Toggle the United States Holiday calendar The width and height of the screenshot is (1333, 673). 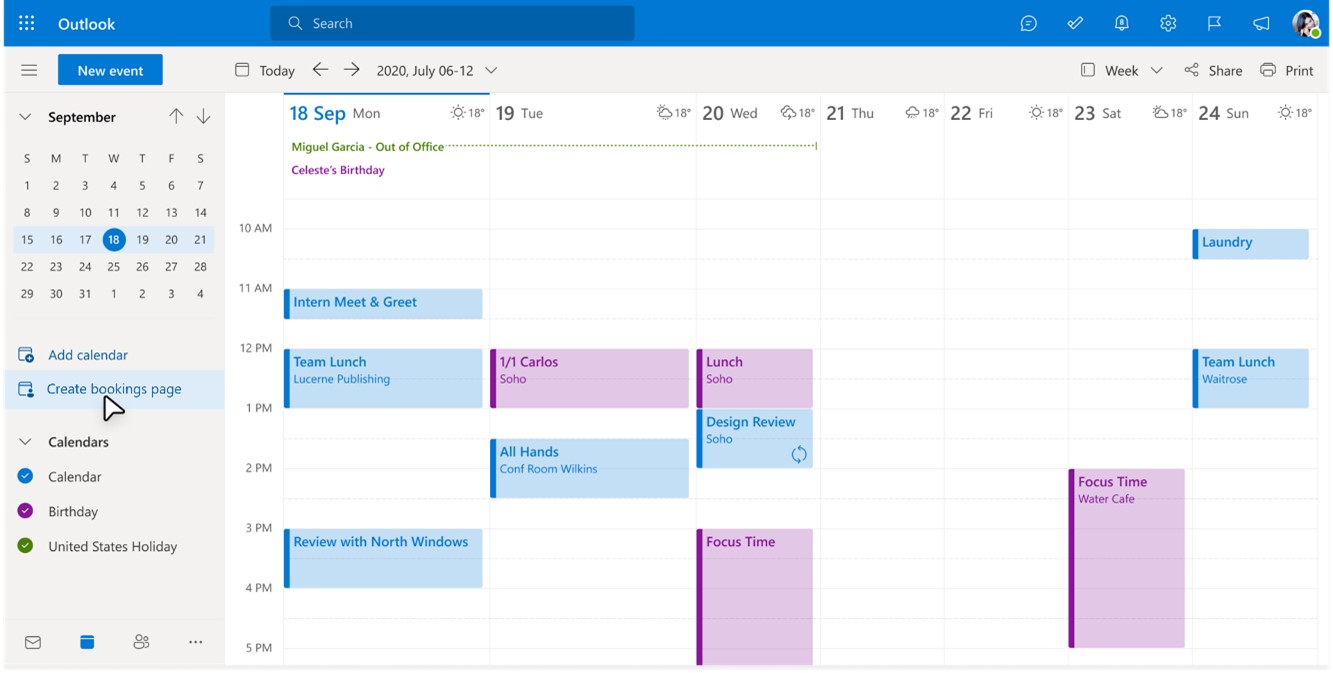23,546
